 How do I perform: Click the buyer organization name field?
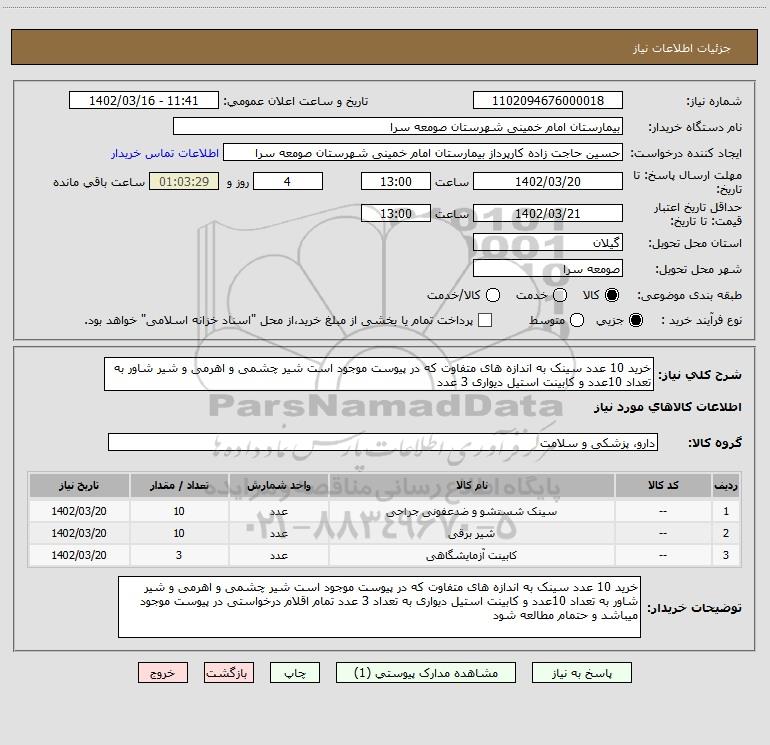pos(398,127)
